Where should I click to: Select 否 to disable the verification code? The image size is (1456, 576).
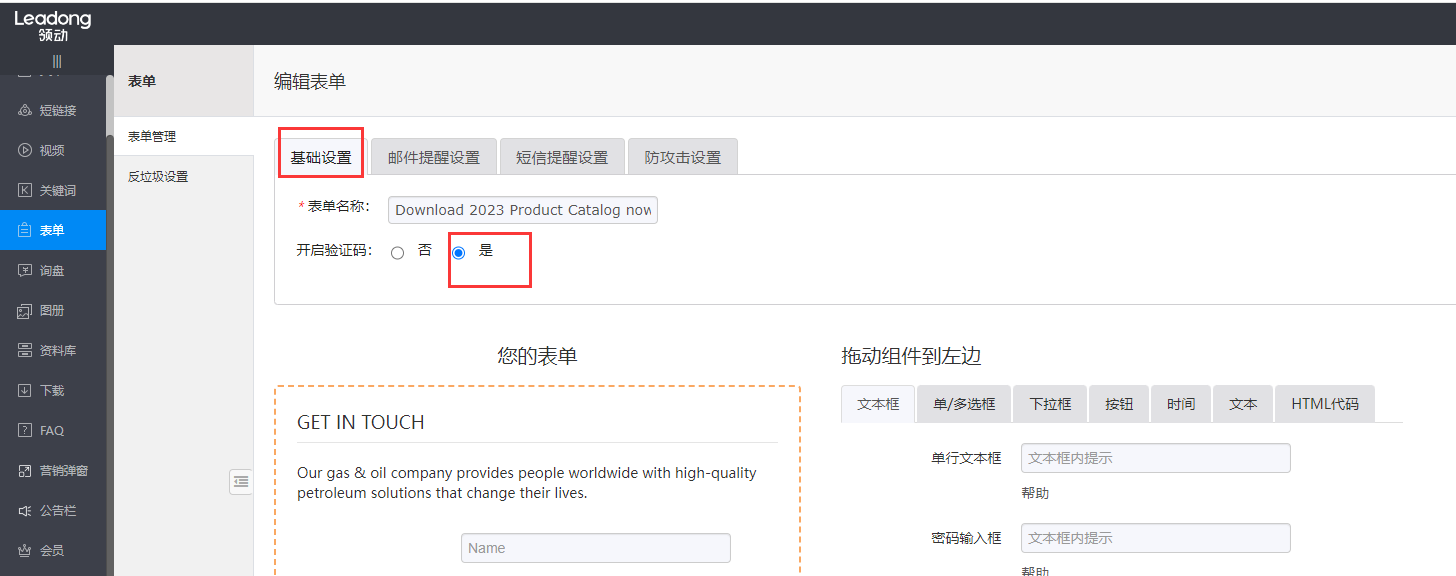(398, 253)
